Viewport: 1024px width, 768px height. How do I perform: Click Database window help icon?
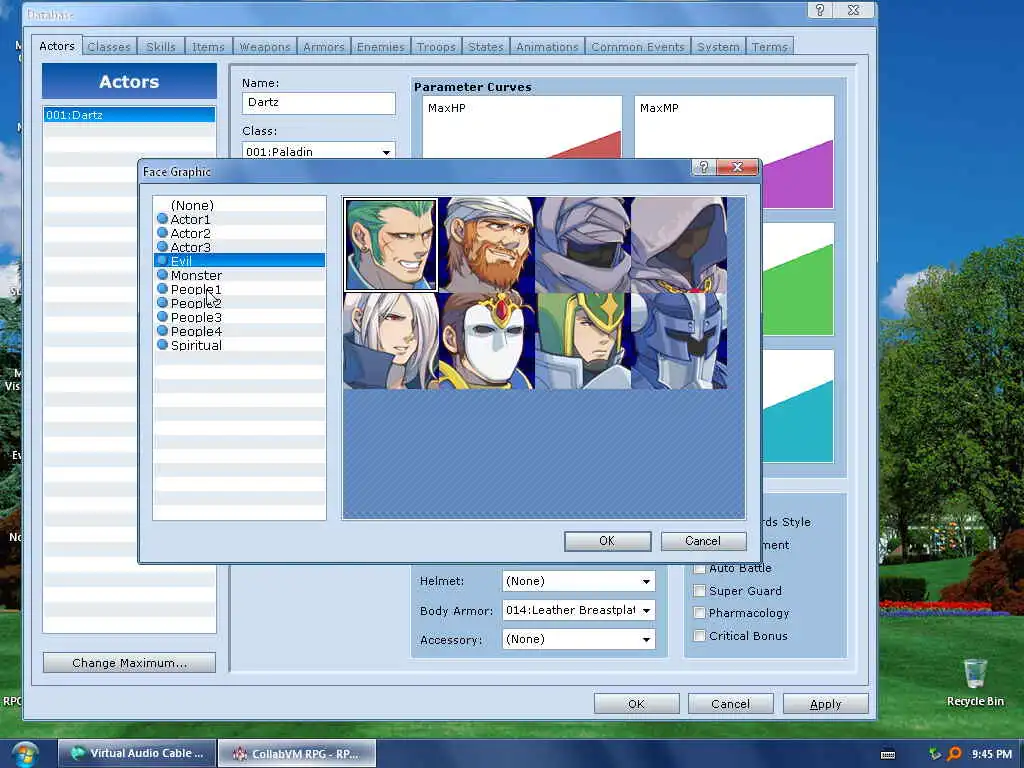820,10
